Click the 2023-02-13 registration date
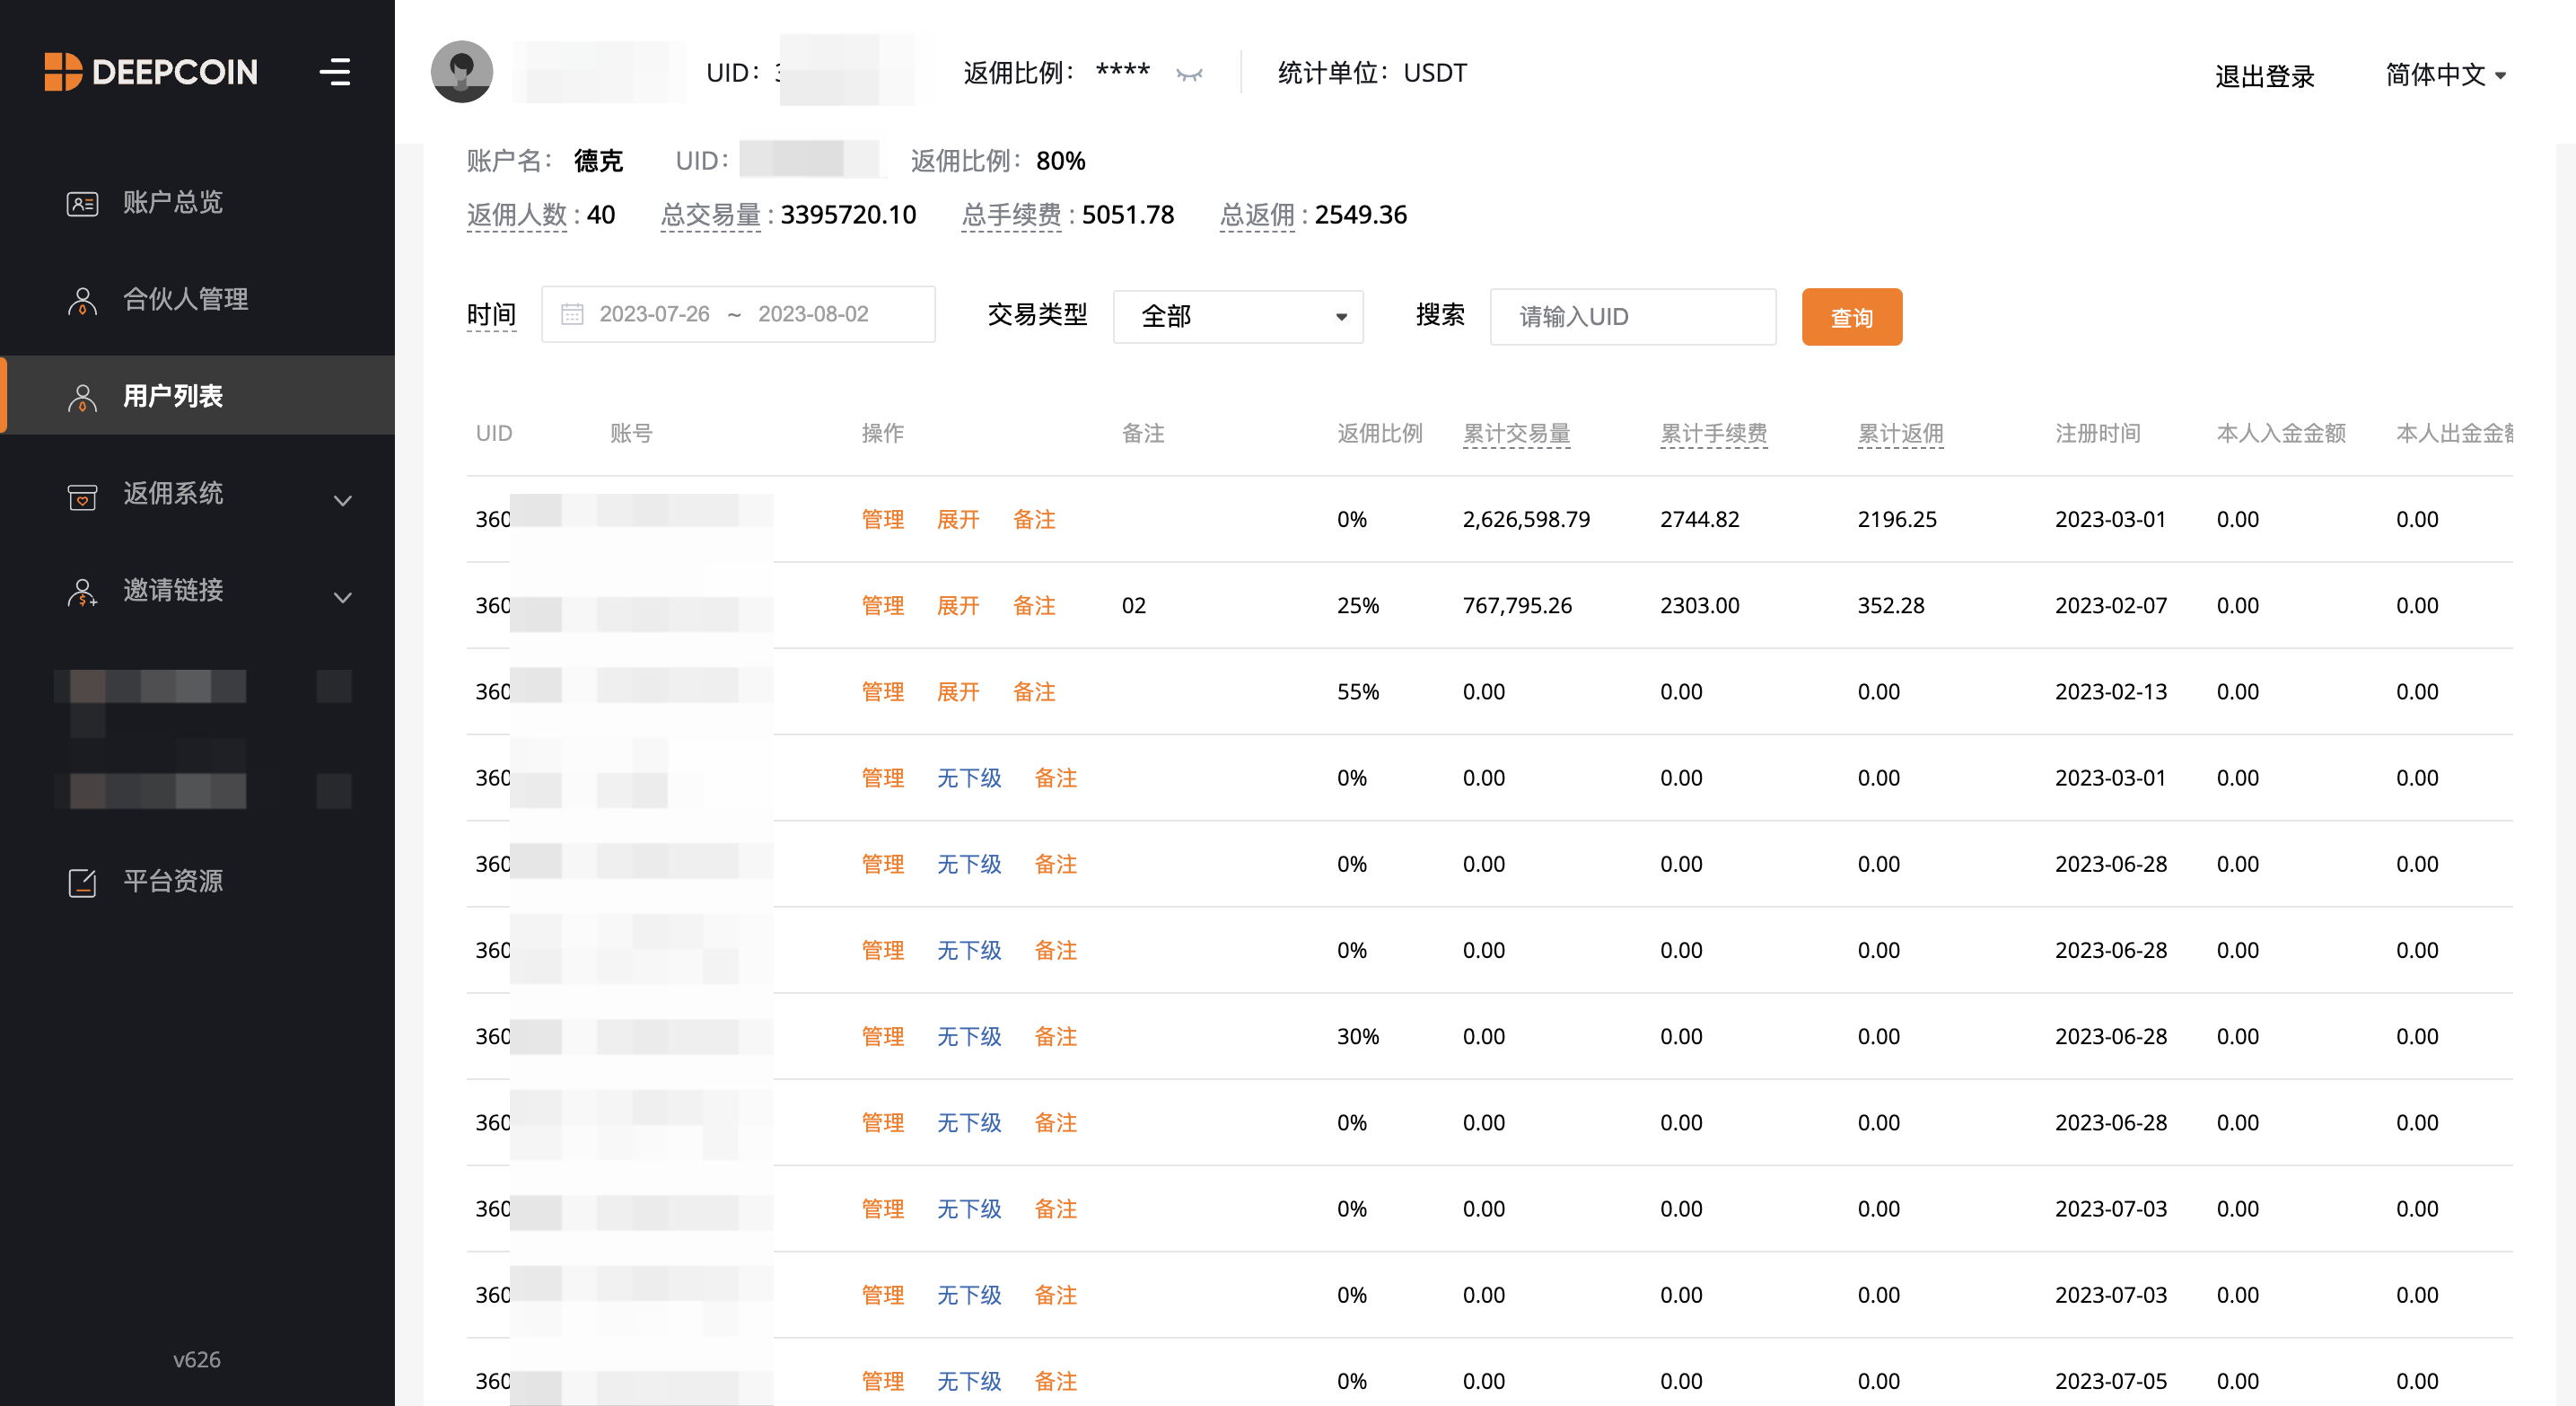The height and width of the screenshot is (1406, 2576). (x=2110, y=692)
